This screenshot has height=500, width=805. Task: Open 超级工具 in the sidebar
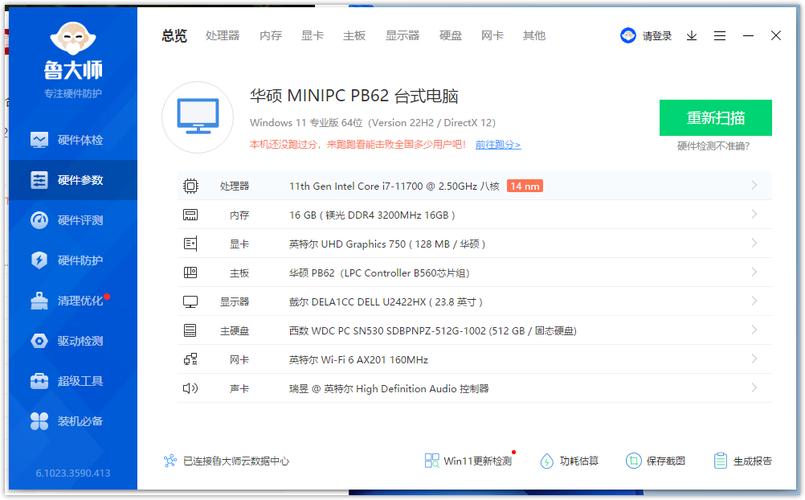[73, 380]
